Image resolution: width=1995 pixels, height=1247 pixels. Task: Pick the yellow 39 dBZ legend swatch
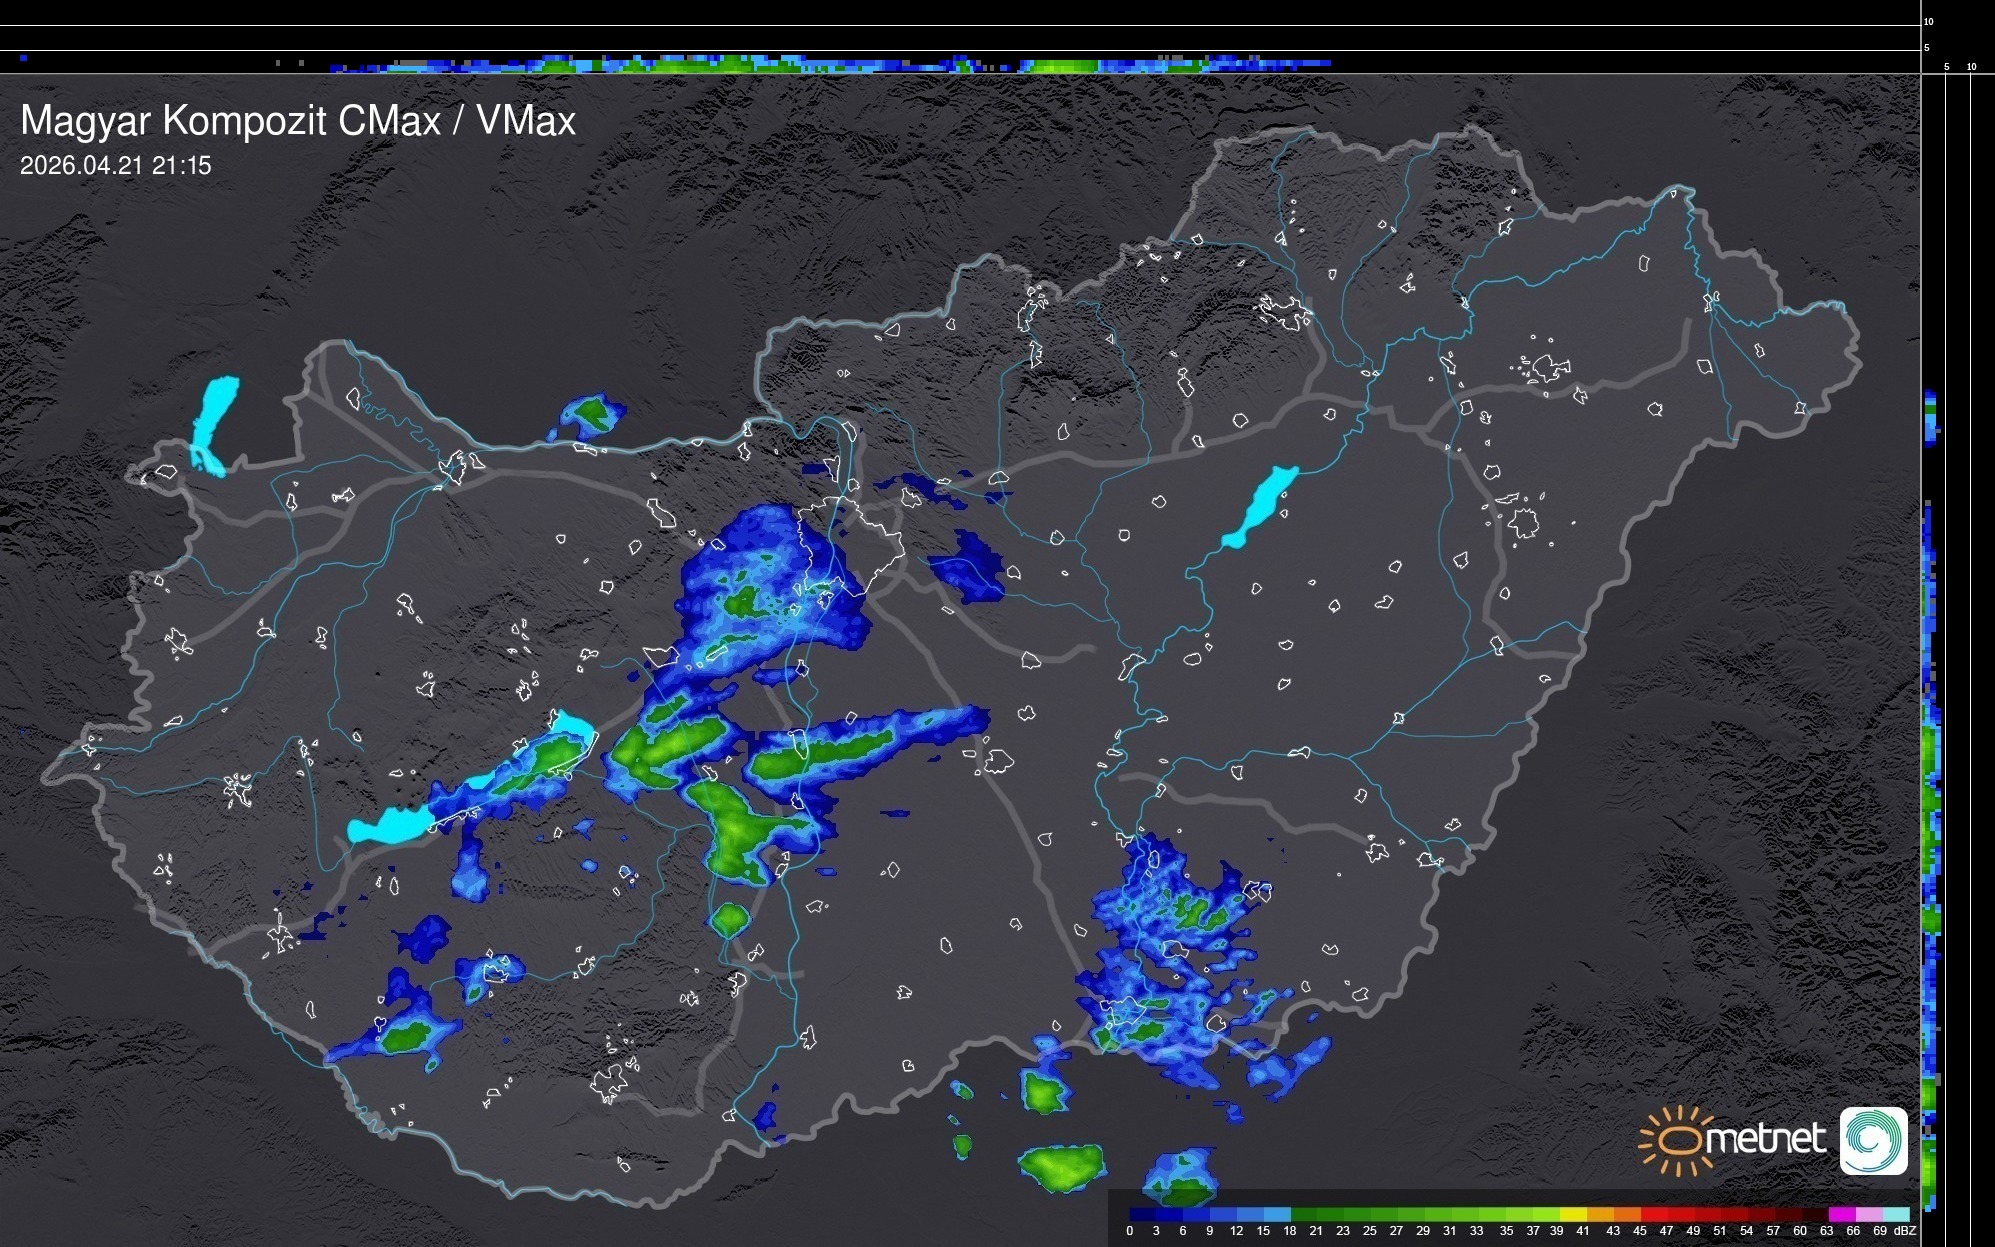coord(1574,1214)
